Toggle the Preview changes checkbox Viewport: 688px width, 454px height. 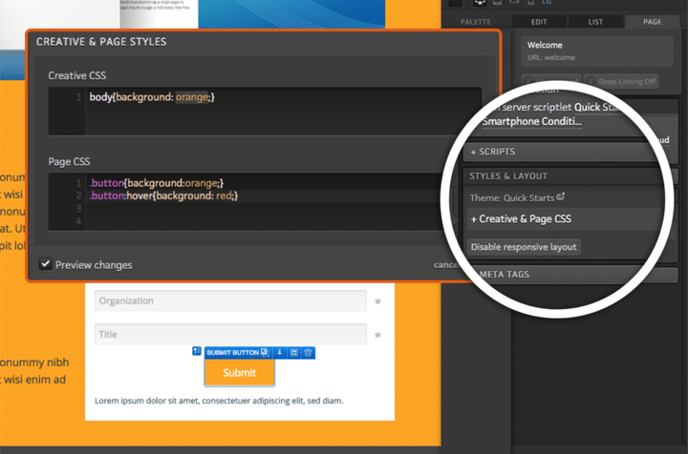click(46, 264)
